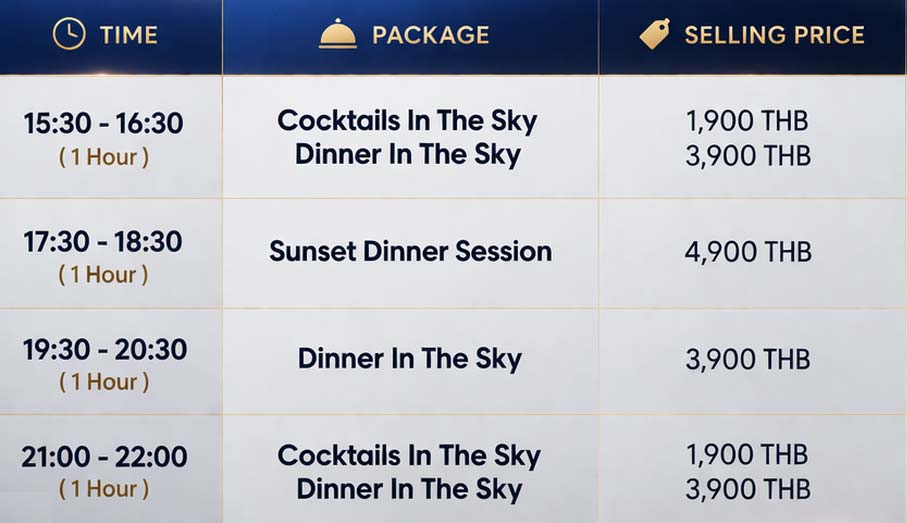This screenshot has width=907, height=523.
Task: Click the 1,900 THB price in first row
Action: point(747,121)
